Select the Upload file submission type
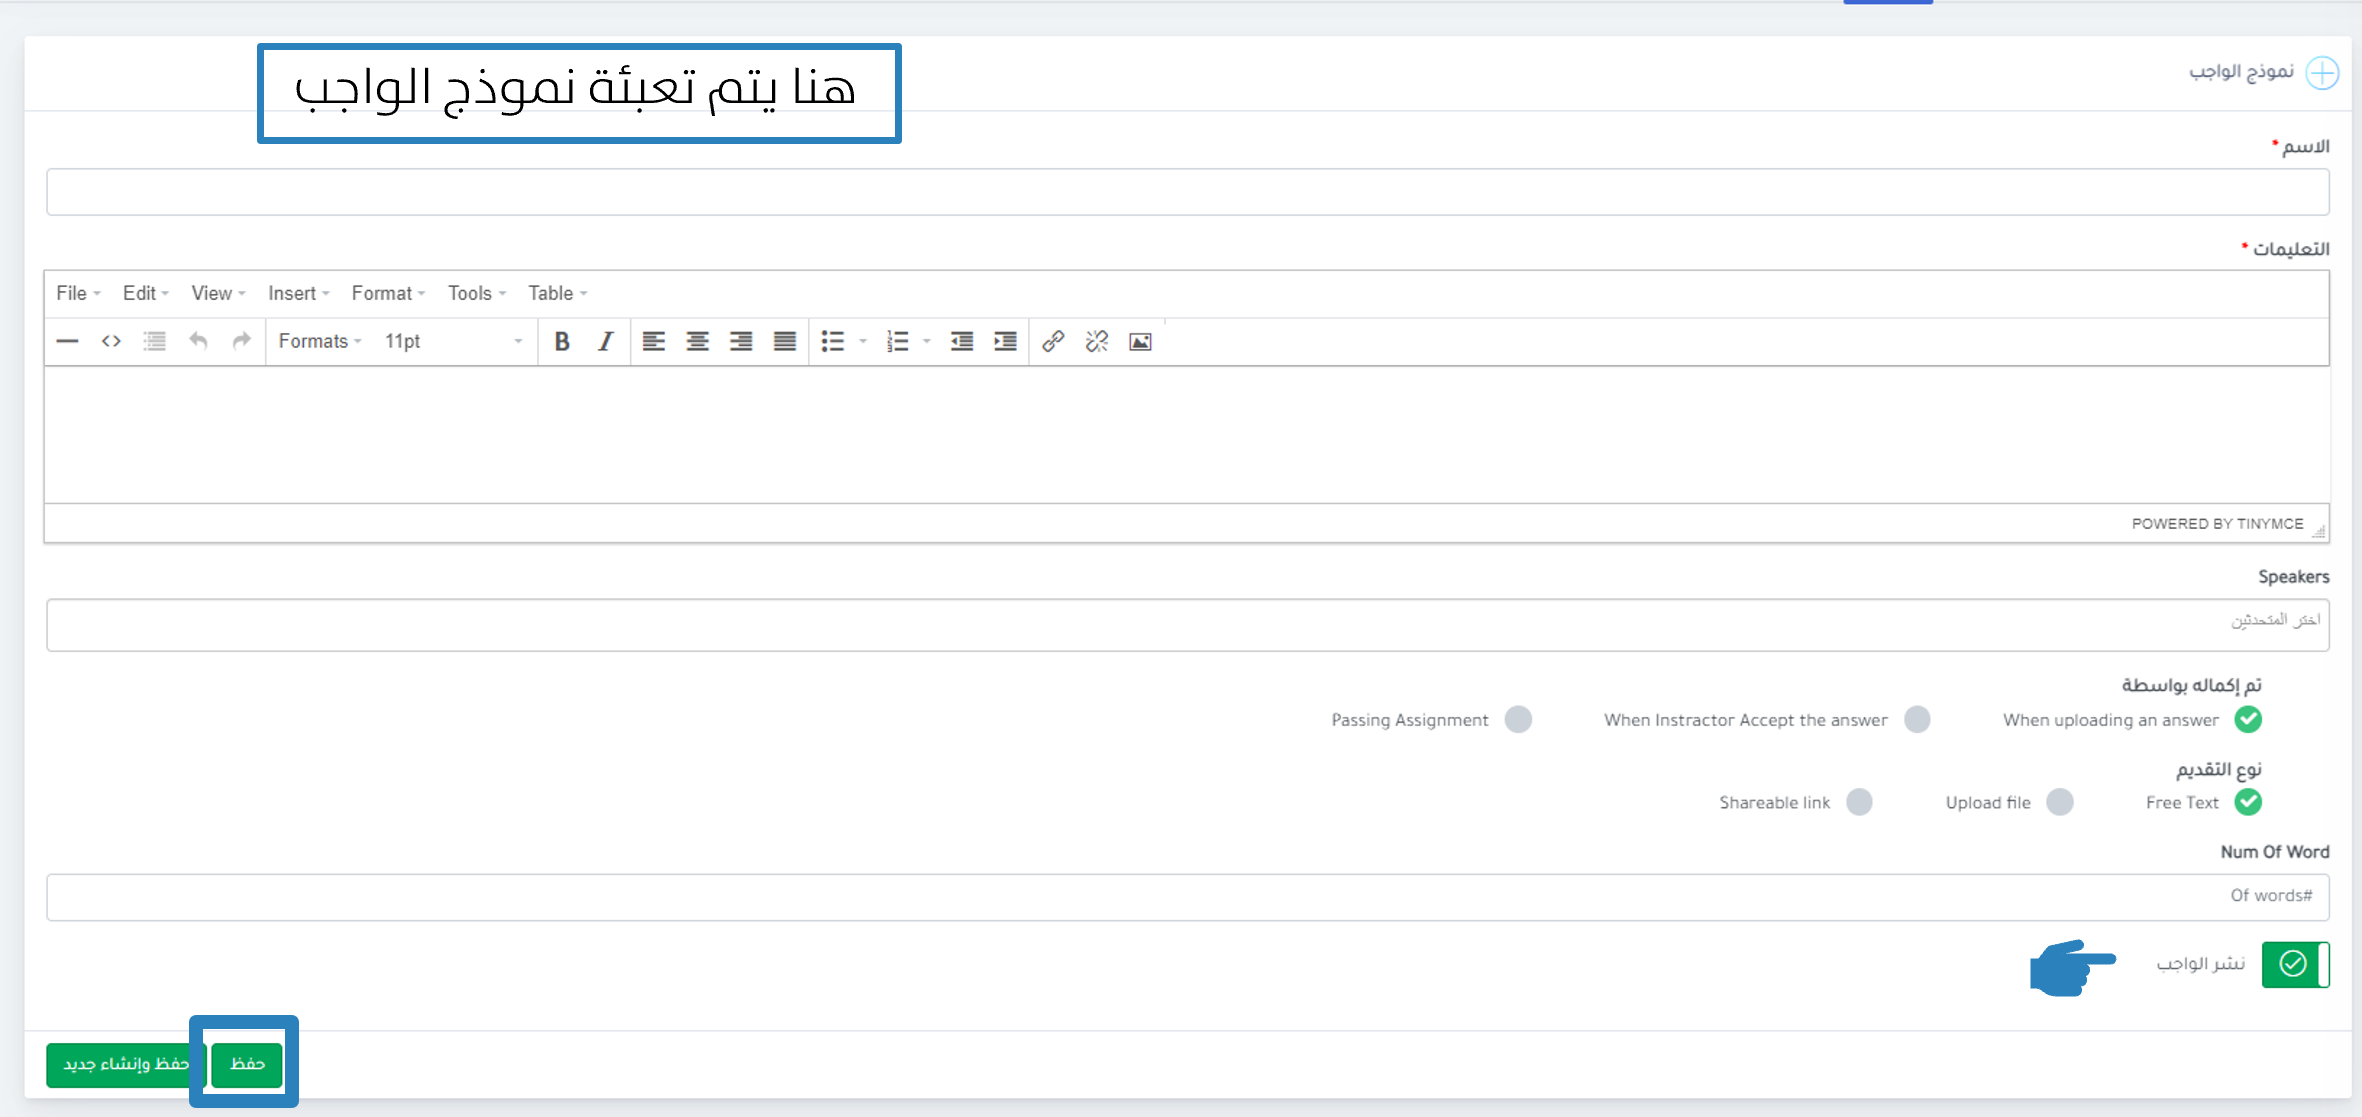The image size is (2362, 1117). pos(2059,802)
